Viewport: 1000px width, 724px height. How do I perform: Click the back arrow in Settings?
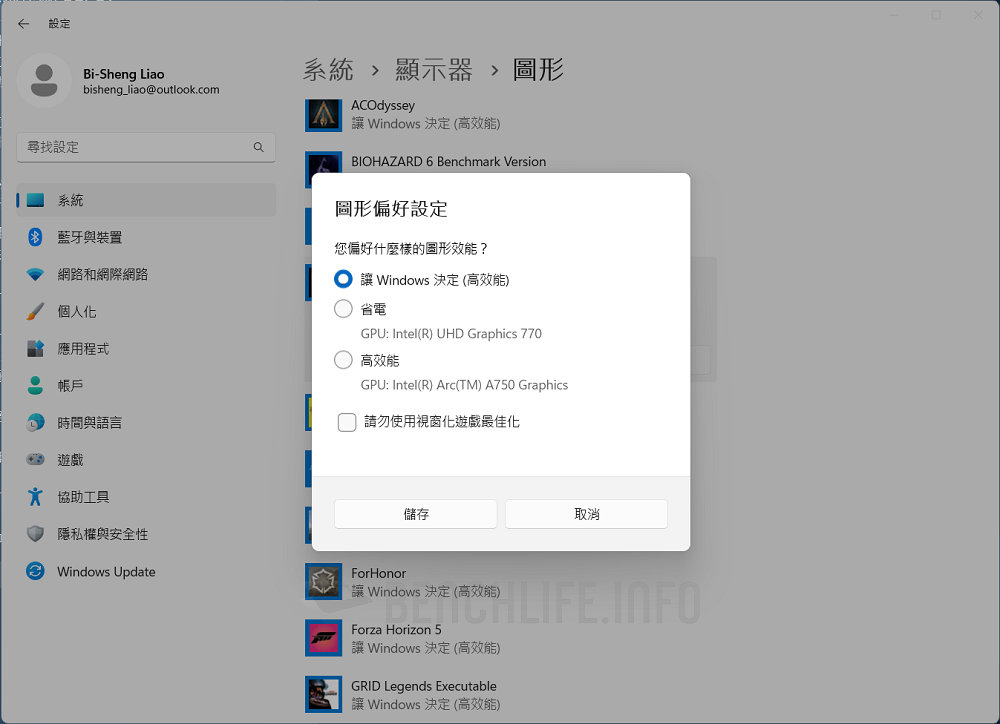24,23
